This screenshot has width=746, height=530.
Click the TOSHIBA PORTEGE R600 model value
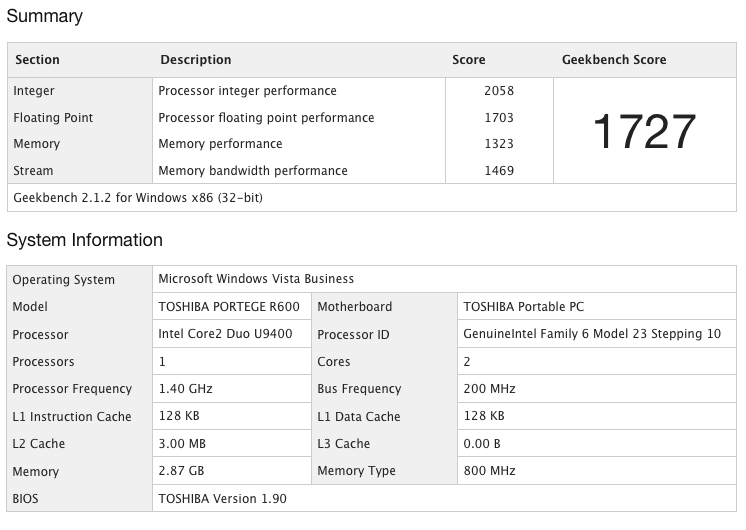229,306
